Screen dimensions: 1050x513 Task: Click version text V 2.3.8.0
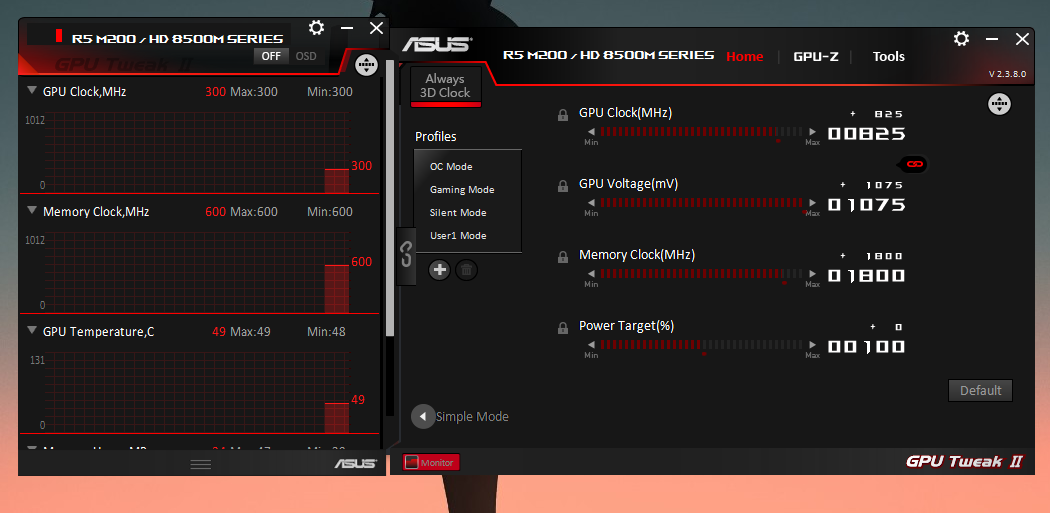click(x=1007, y=74)
